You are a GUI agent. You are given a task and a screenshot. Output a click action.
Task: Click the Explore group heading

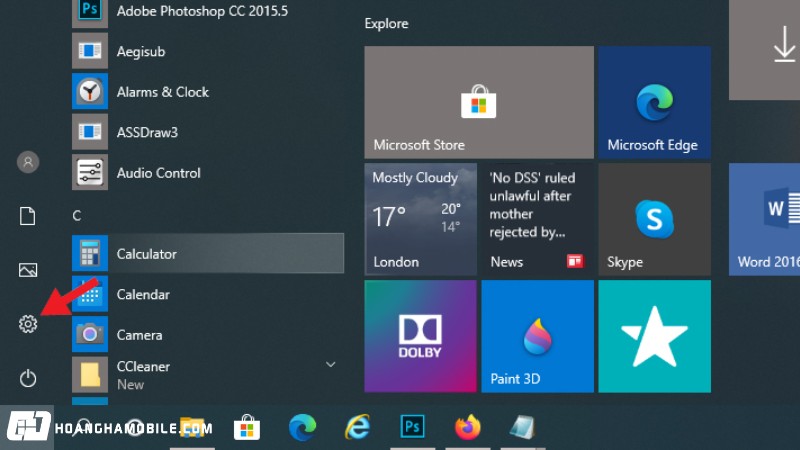tap(386, 23)
